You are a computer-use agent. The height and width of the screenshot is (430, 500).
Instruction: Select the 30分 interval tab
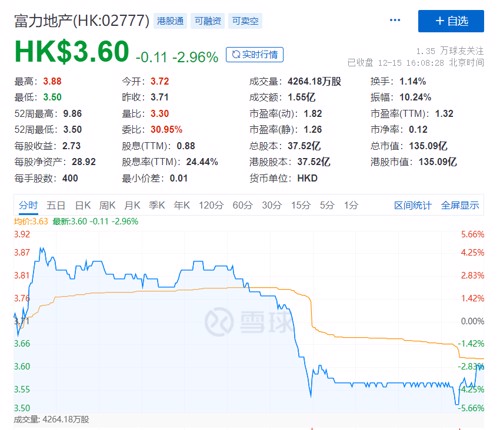[x=272, y=205]
